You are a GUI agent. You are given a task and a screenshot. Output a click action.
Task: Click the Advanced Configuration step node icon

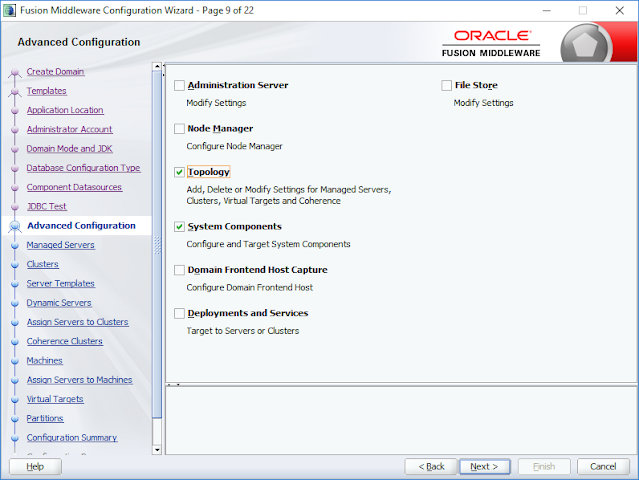15,226
